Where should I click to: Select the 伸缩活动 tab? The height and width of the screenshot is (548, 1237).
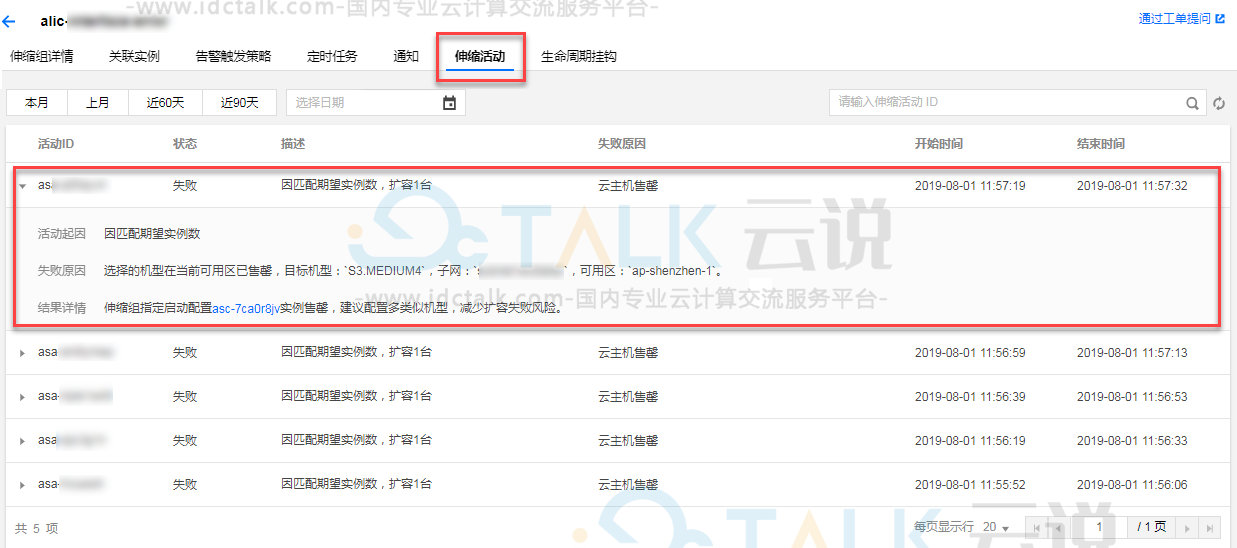click(x=480, y=57)
